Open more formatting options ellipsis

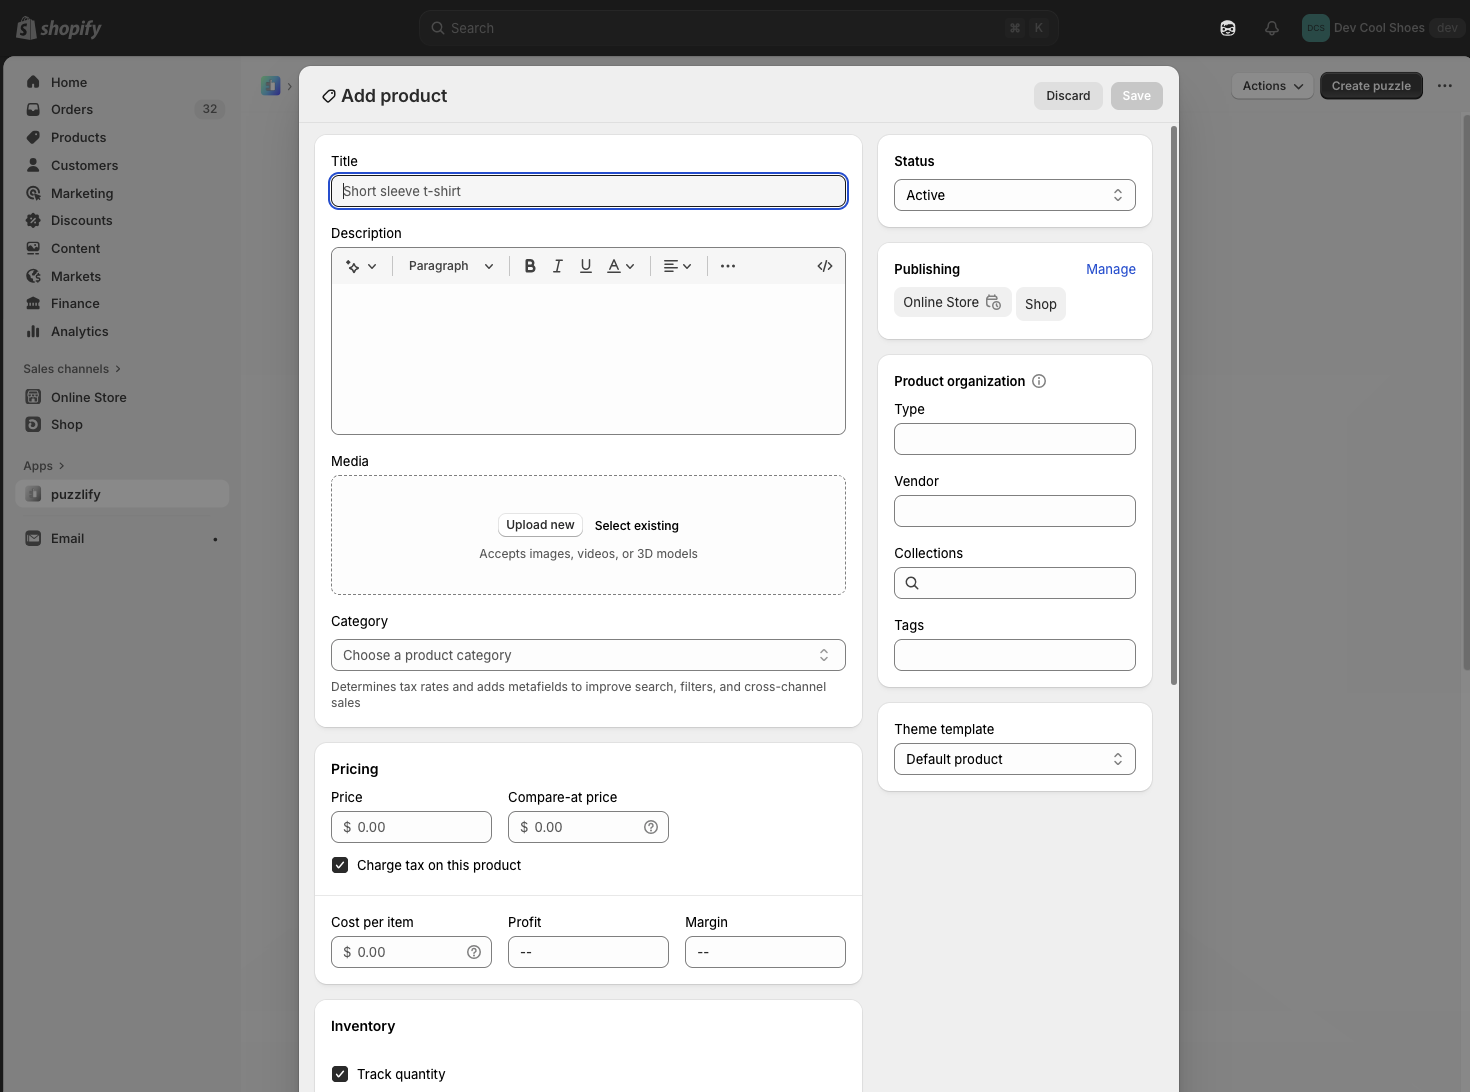click(728, 266)
